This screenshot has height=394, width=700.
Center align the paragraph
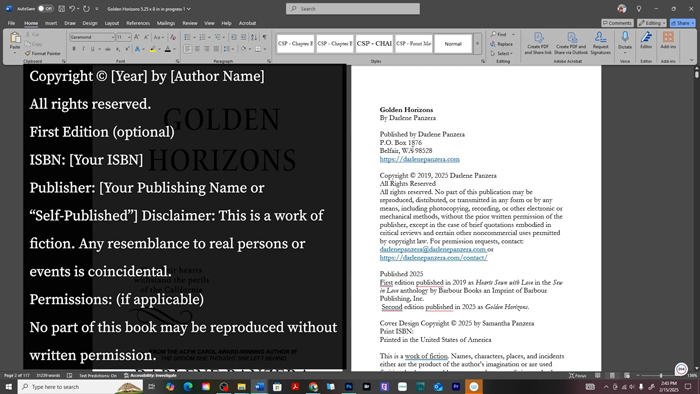click(197, 49)
